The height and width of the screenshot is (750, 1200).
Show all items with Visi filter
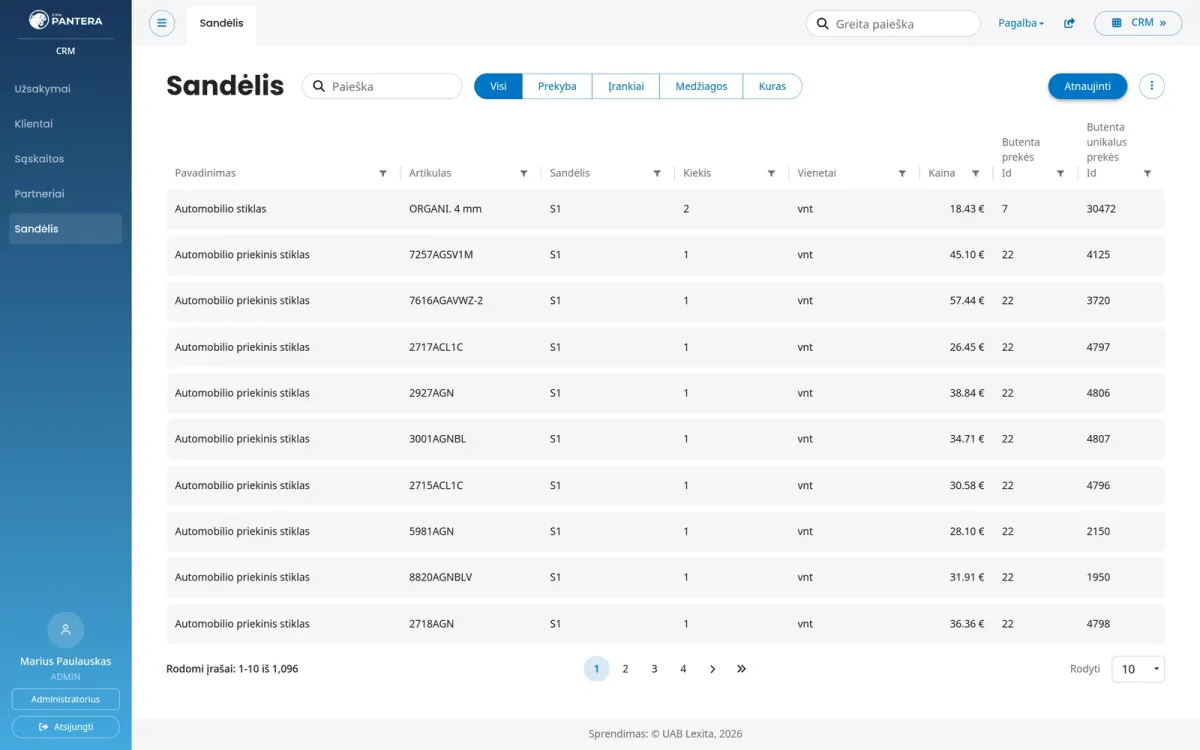tap(498, 86)
